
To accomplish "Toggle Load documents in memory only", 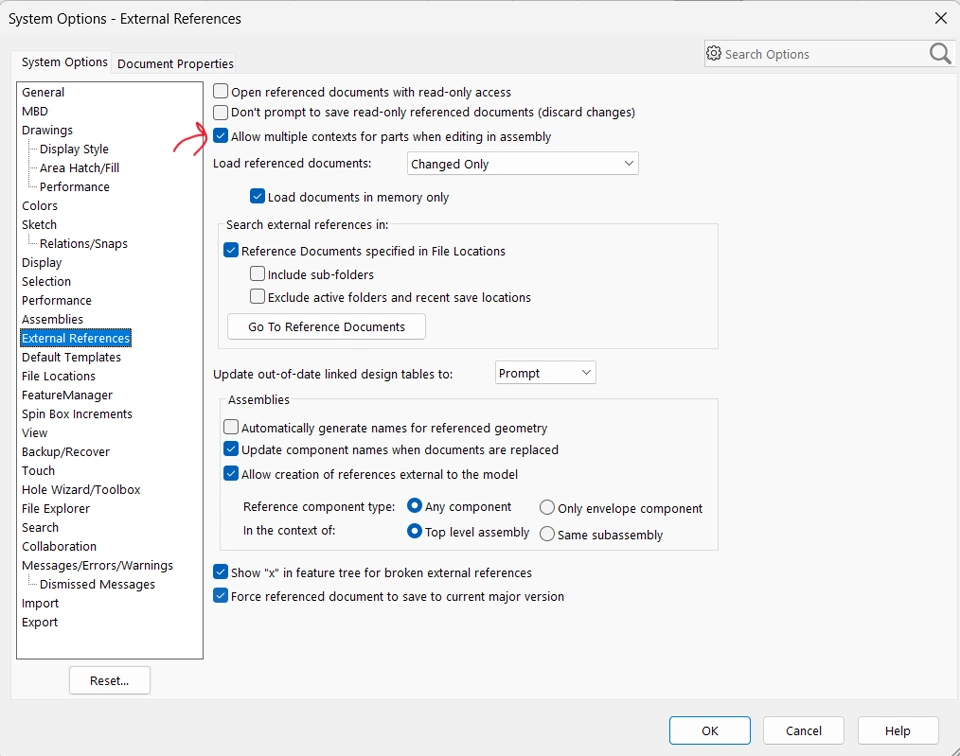I will (257, 196).
